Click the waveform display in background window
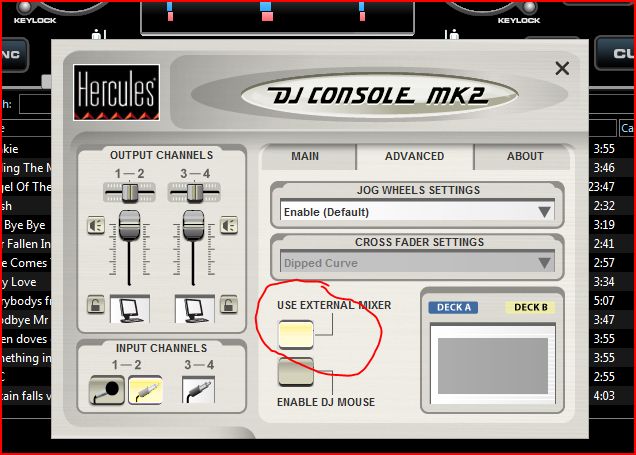 [x=277, y=17]
